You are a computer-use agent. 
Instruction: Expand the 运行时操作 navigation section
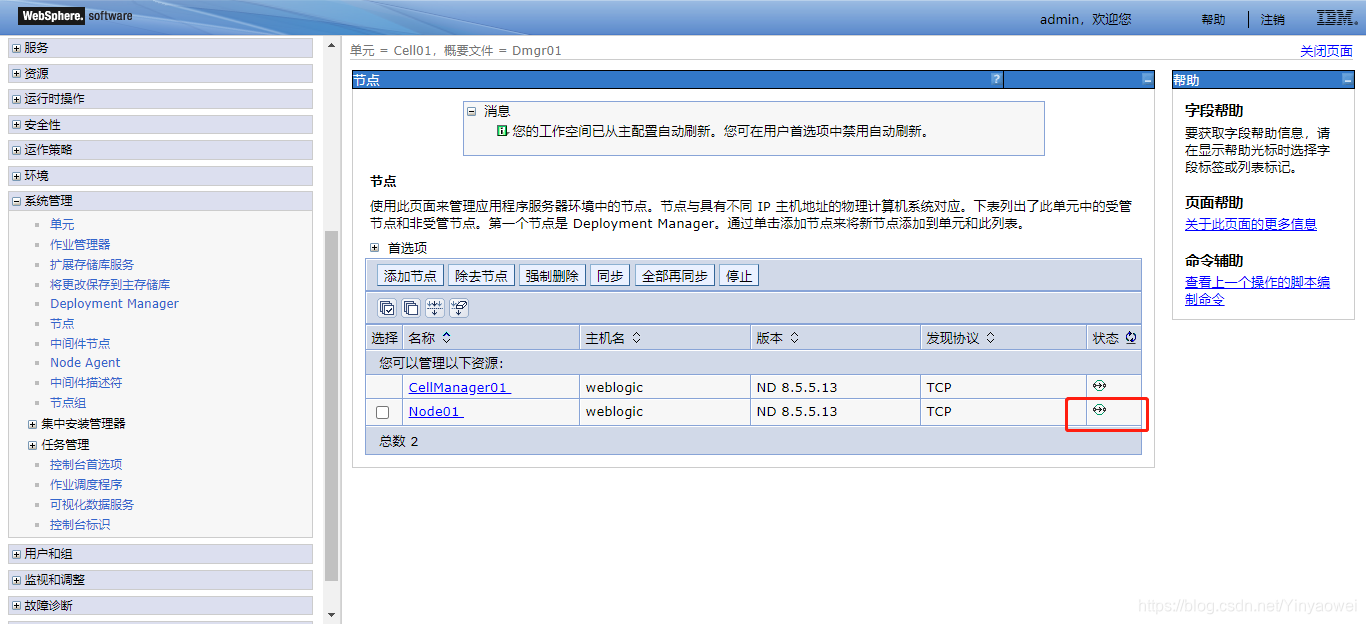click(16, 99)
